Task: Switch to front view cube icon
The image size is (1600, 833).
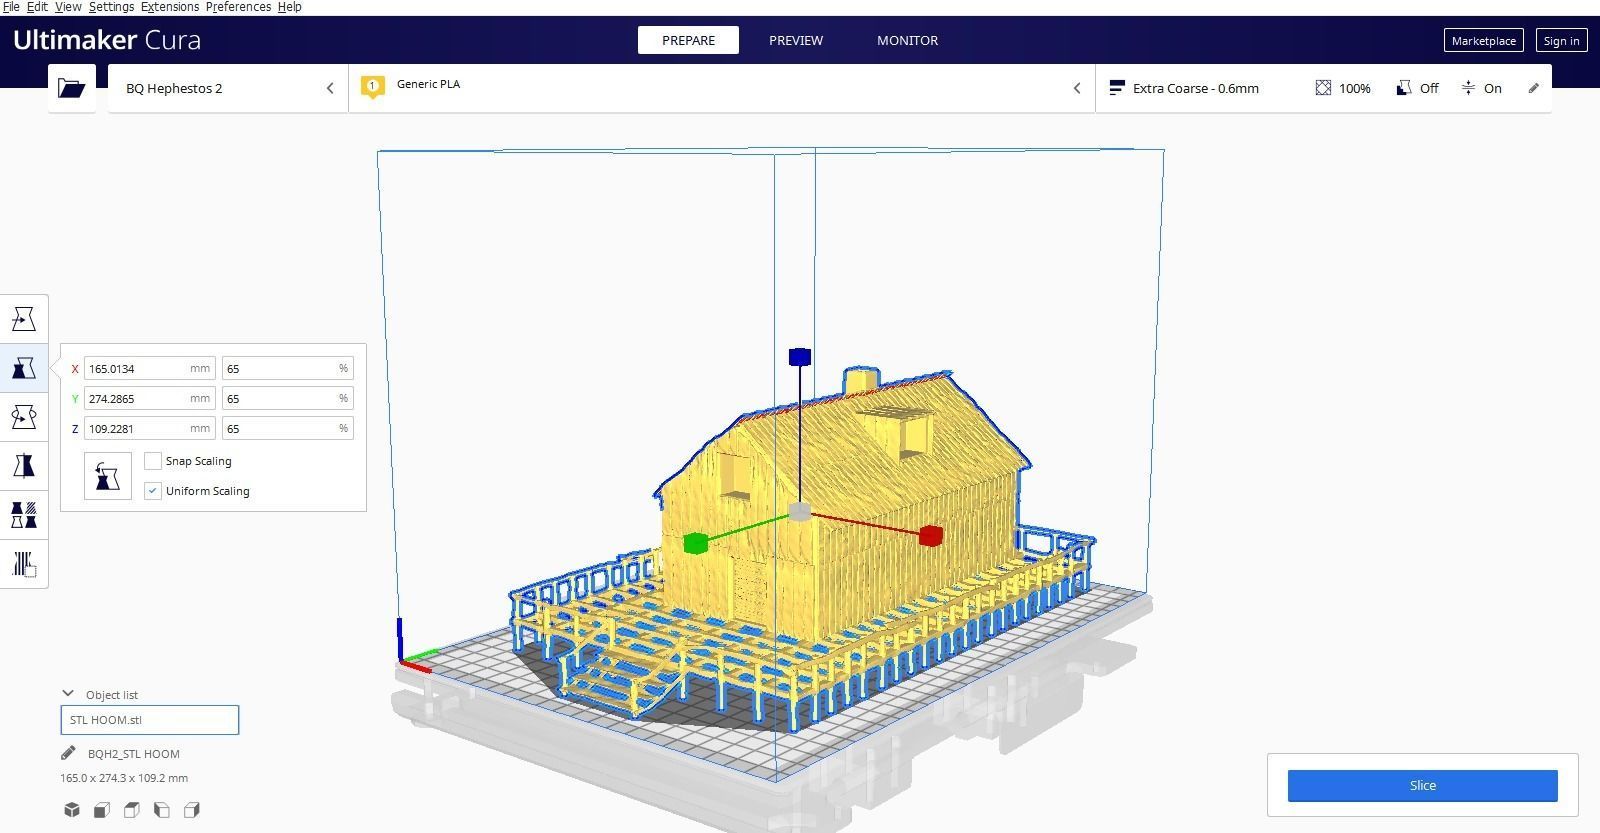Action: 102,810
